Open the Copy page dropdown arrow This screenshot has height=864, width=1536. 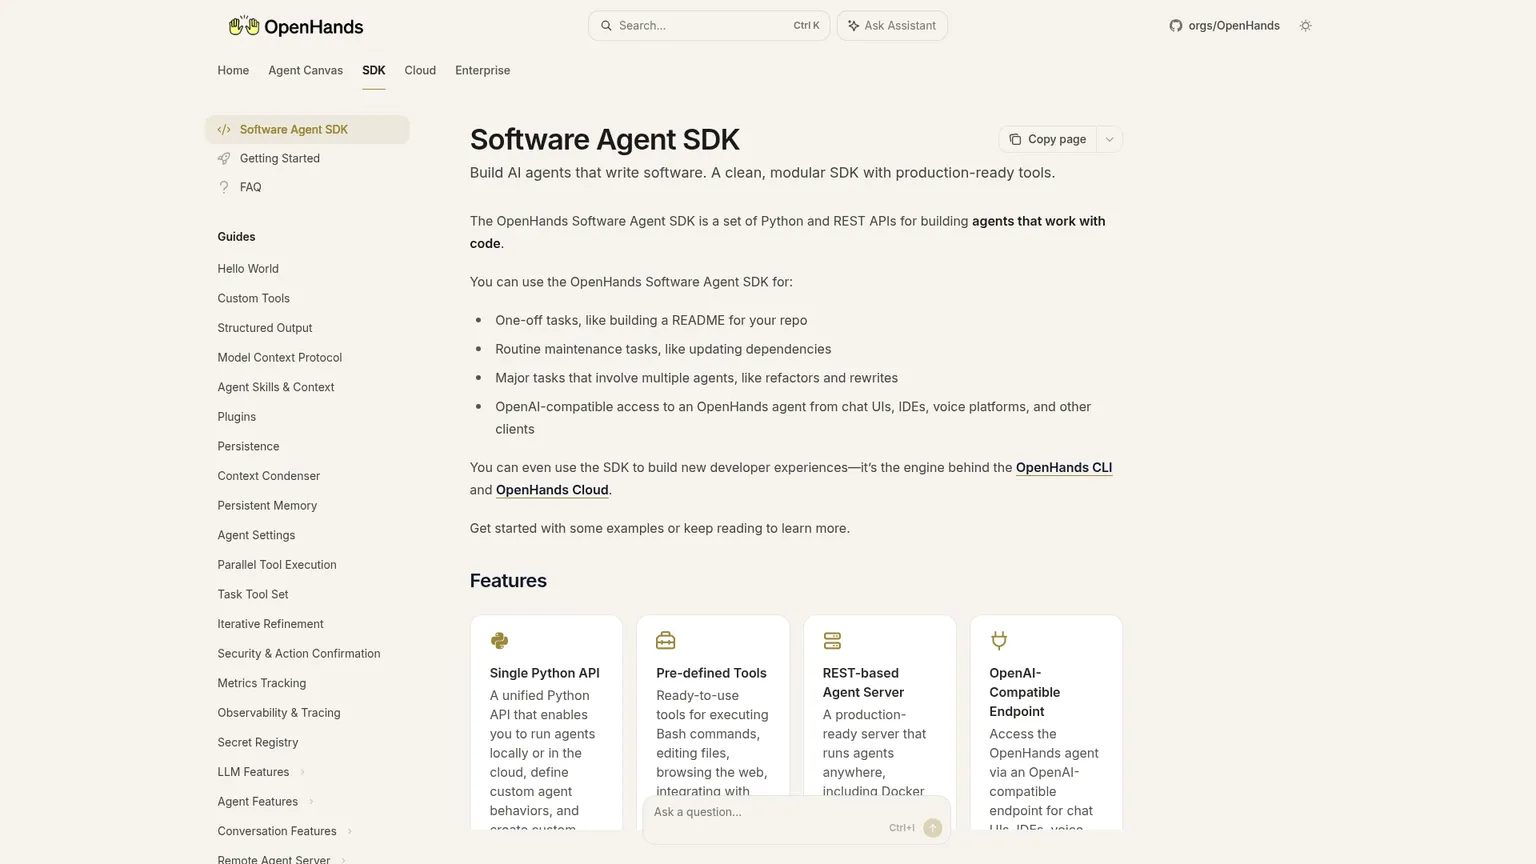tap(1109, 139)
